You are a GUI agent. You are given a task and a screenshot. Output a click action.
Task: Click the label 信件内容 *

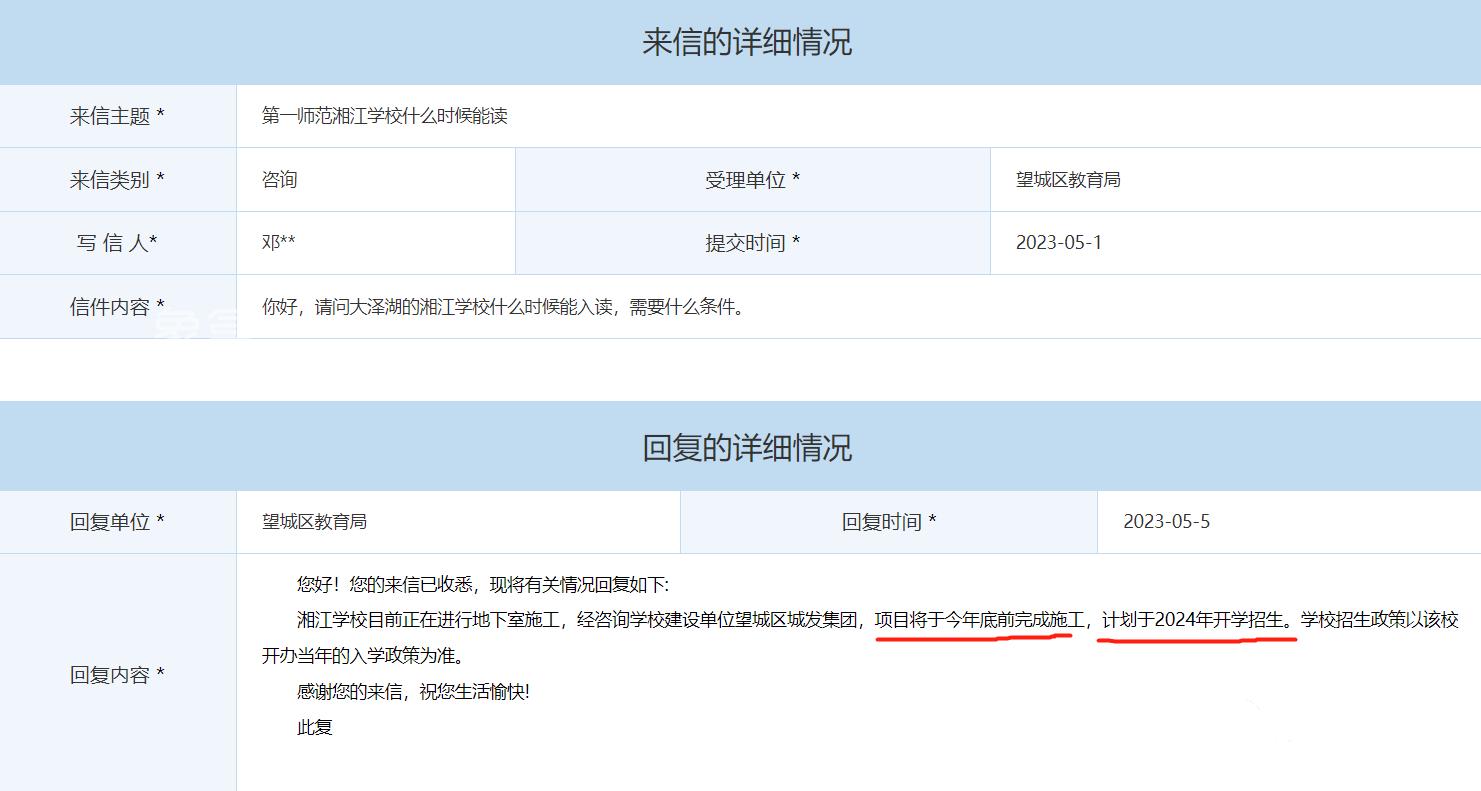coord(117,306)
